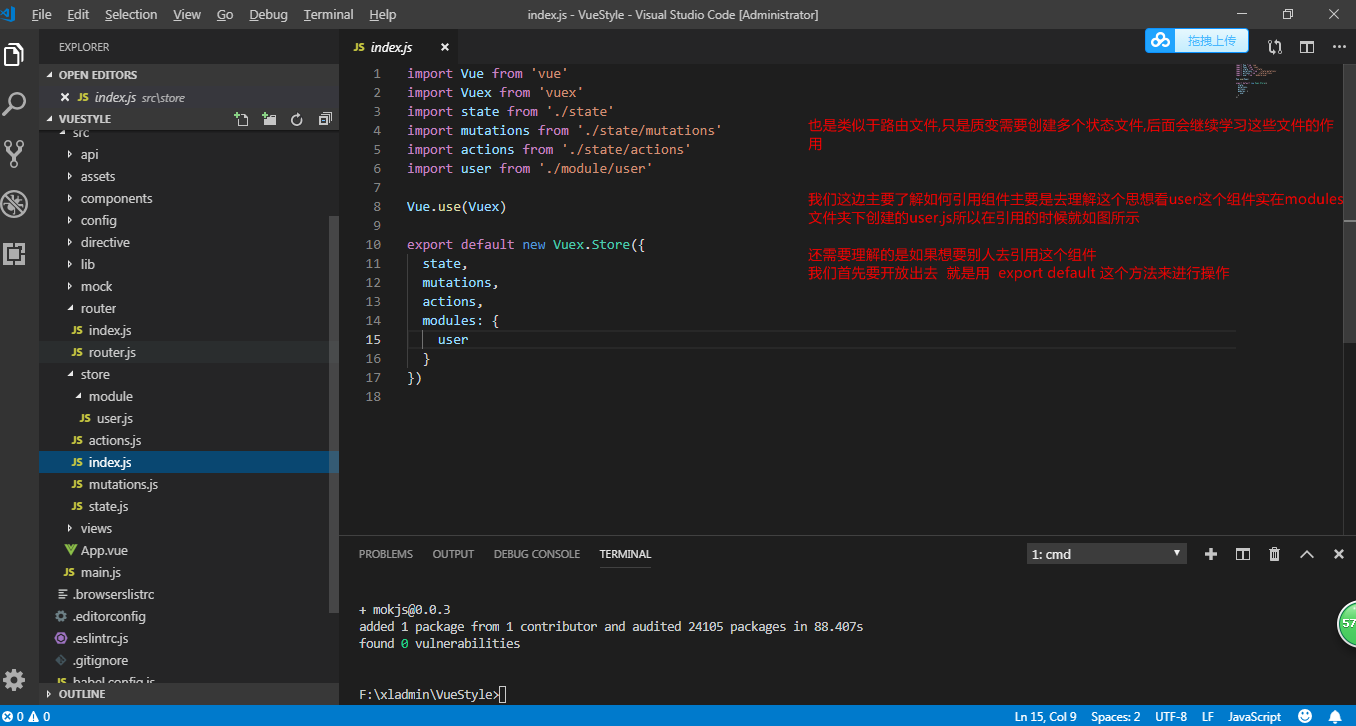Open Source Control view in activity bar
The image size is (1356, 726).
[x=14, y=153]
